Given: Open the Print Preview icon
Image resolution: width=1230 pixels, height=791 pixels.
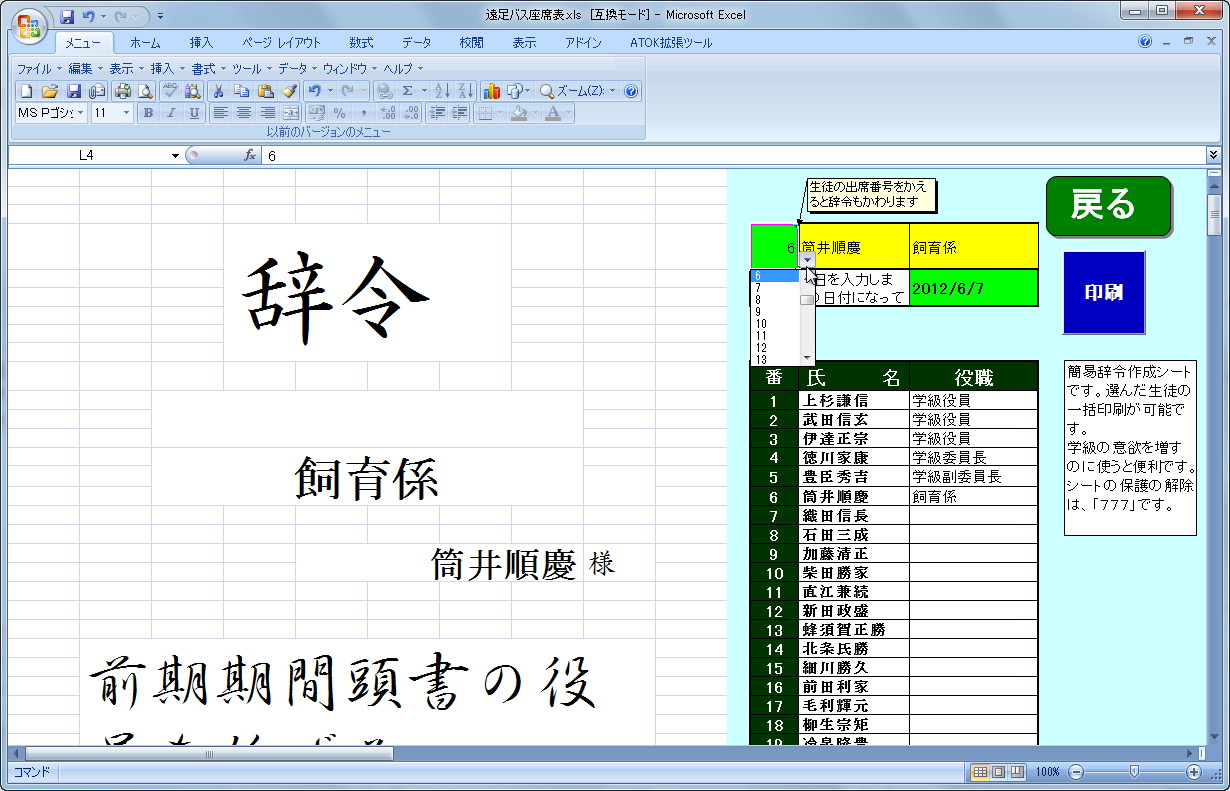Looking at the screenshot, I should (145, 90).
